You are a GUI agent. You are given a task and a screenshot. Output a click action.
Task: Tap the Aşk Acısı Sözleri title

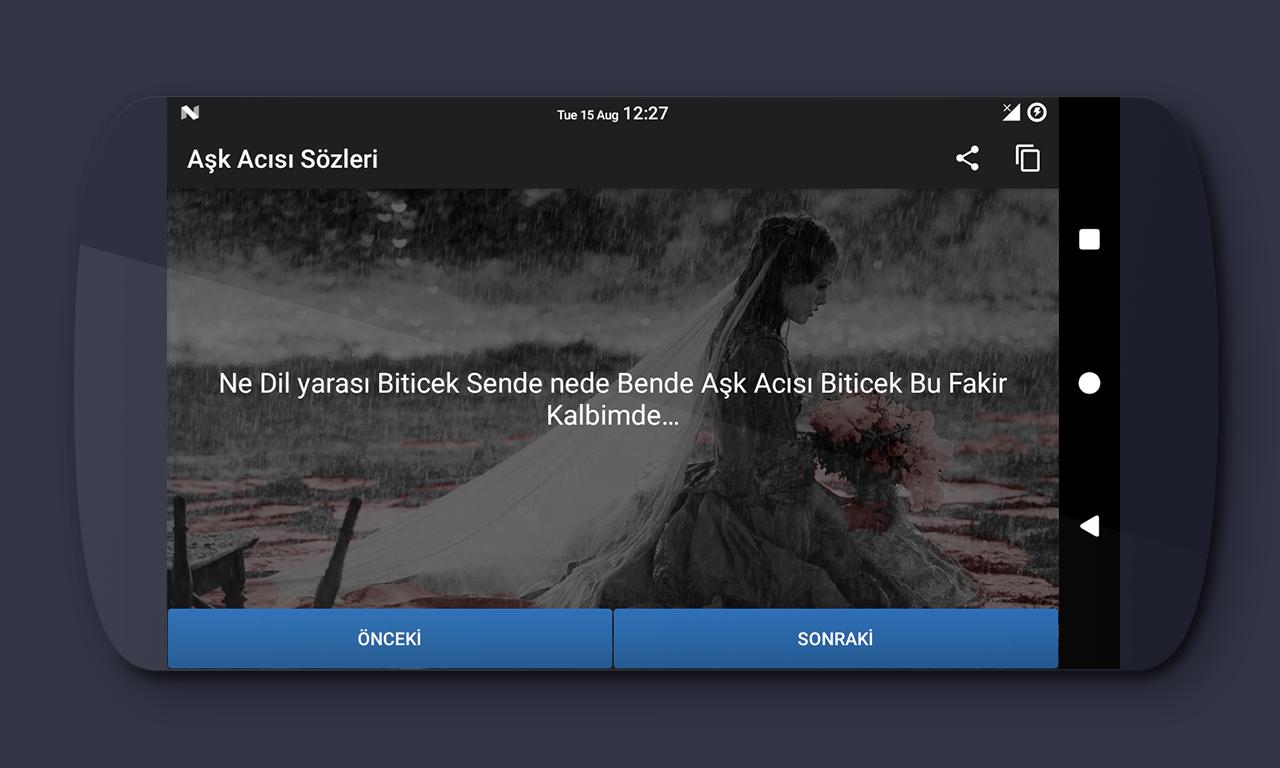tap(283, 159)
